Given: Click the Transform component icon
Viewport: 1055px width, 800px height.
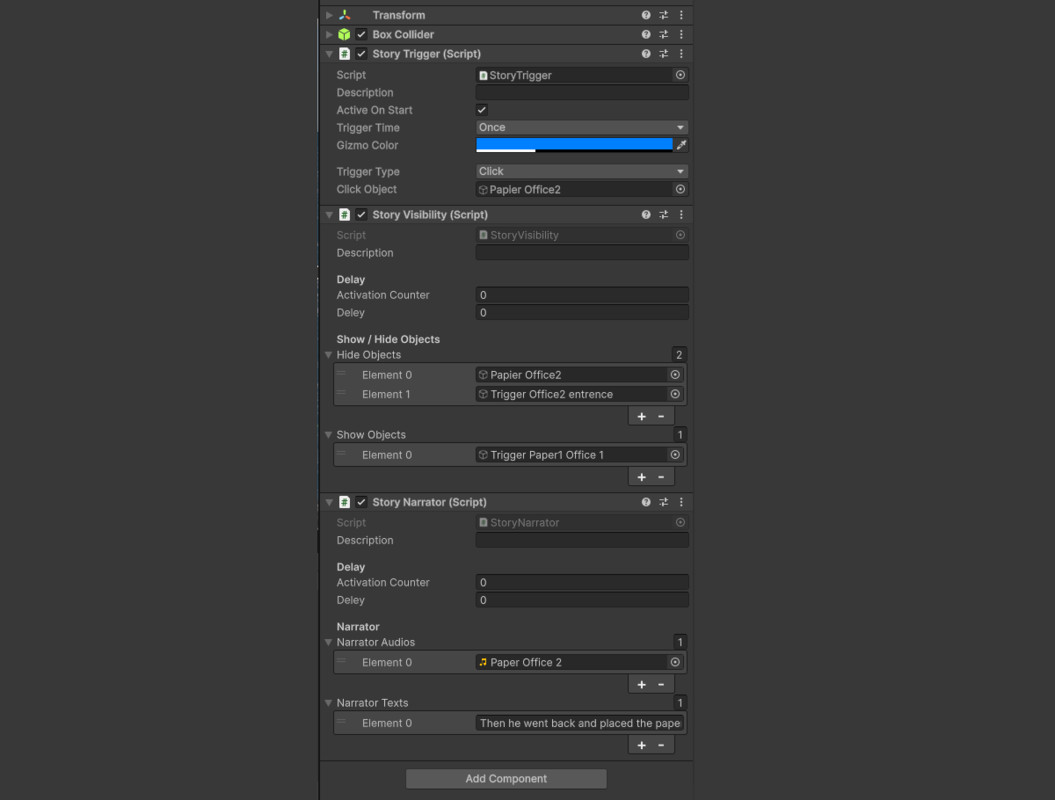Looking at the screenshot, I should 343,15.
